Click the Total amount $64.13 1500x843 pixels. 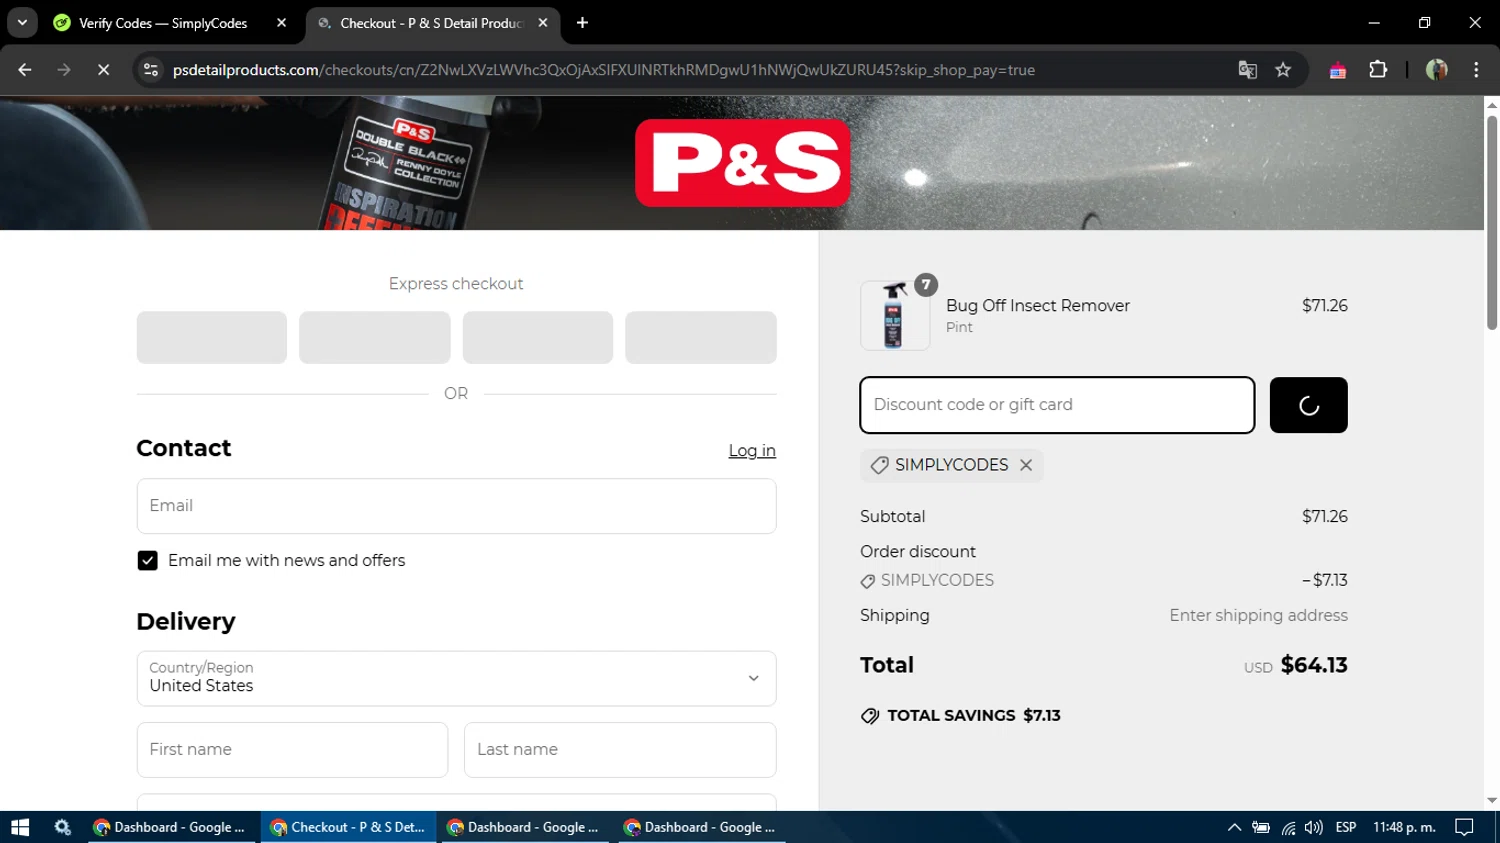click(x=1314, y=665)
